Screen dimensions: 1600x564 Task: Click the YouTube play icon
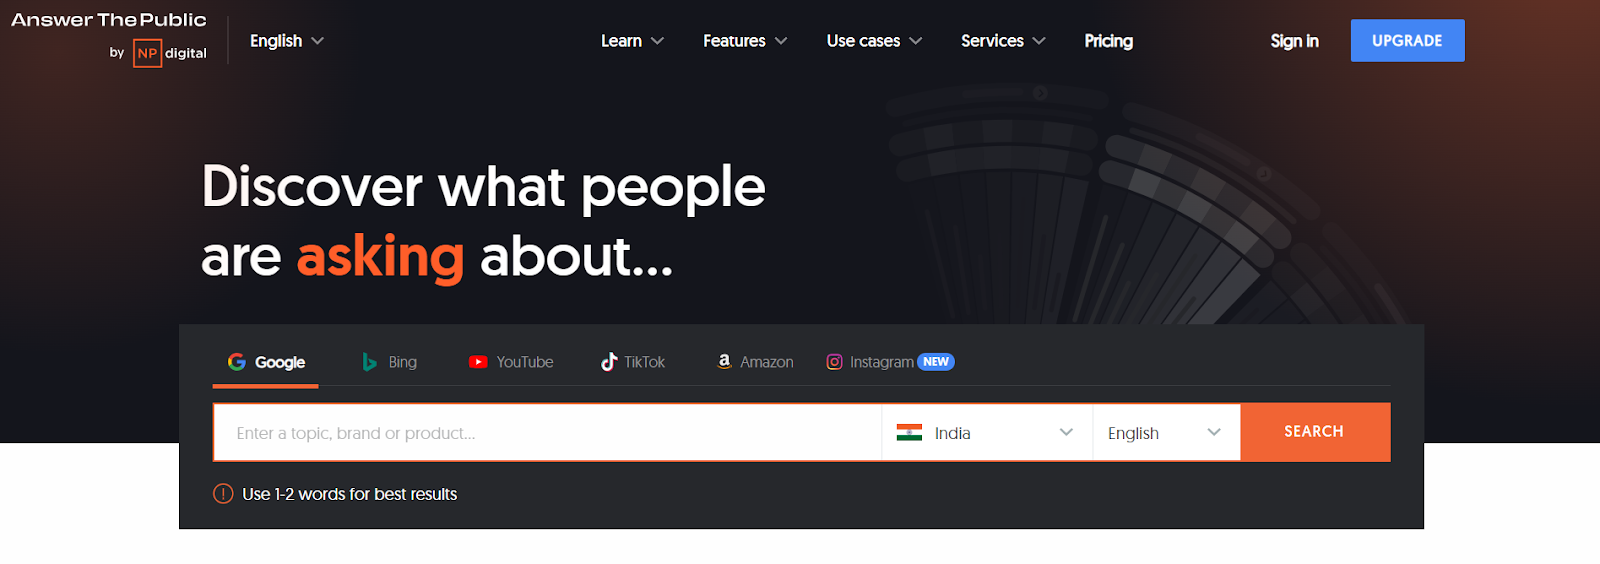pos(478,362)
